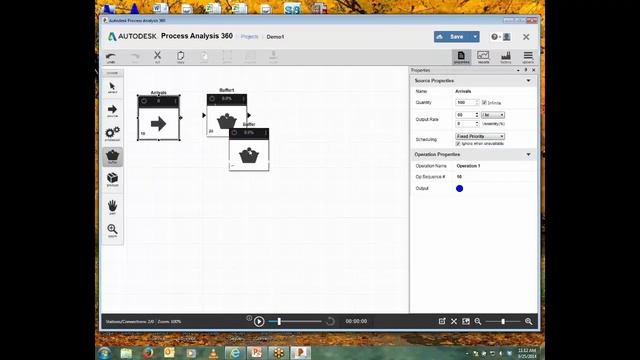Viewport: 640px width, 360px height.
Task: Open the Factory view tab
Action: click(x=506, y=57)
